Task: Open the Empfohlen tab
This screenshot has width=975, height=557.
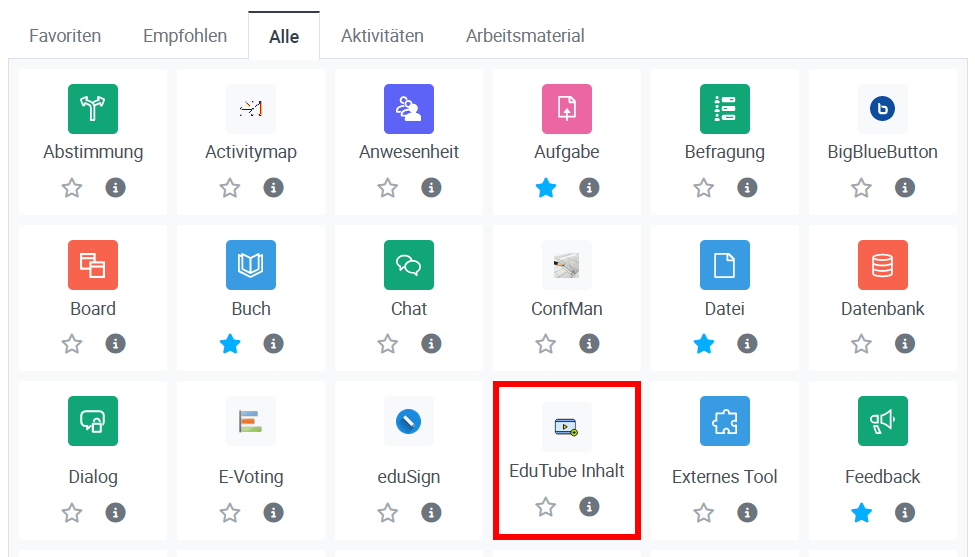Action: 185,35
